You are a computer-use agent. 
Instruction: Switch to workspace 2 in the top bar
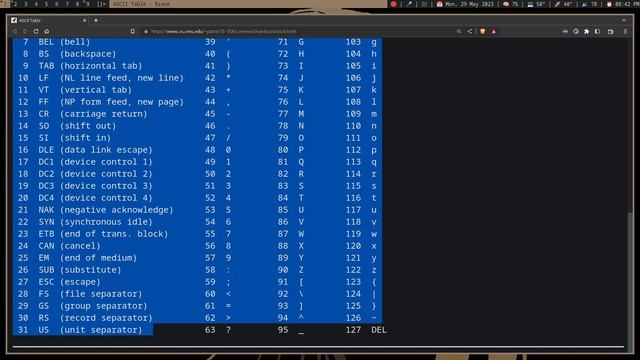tap(16, 4)
